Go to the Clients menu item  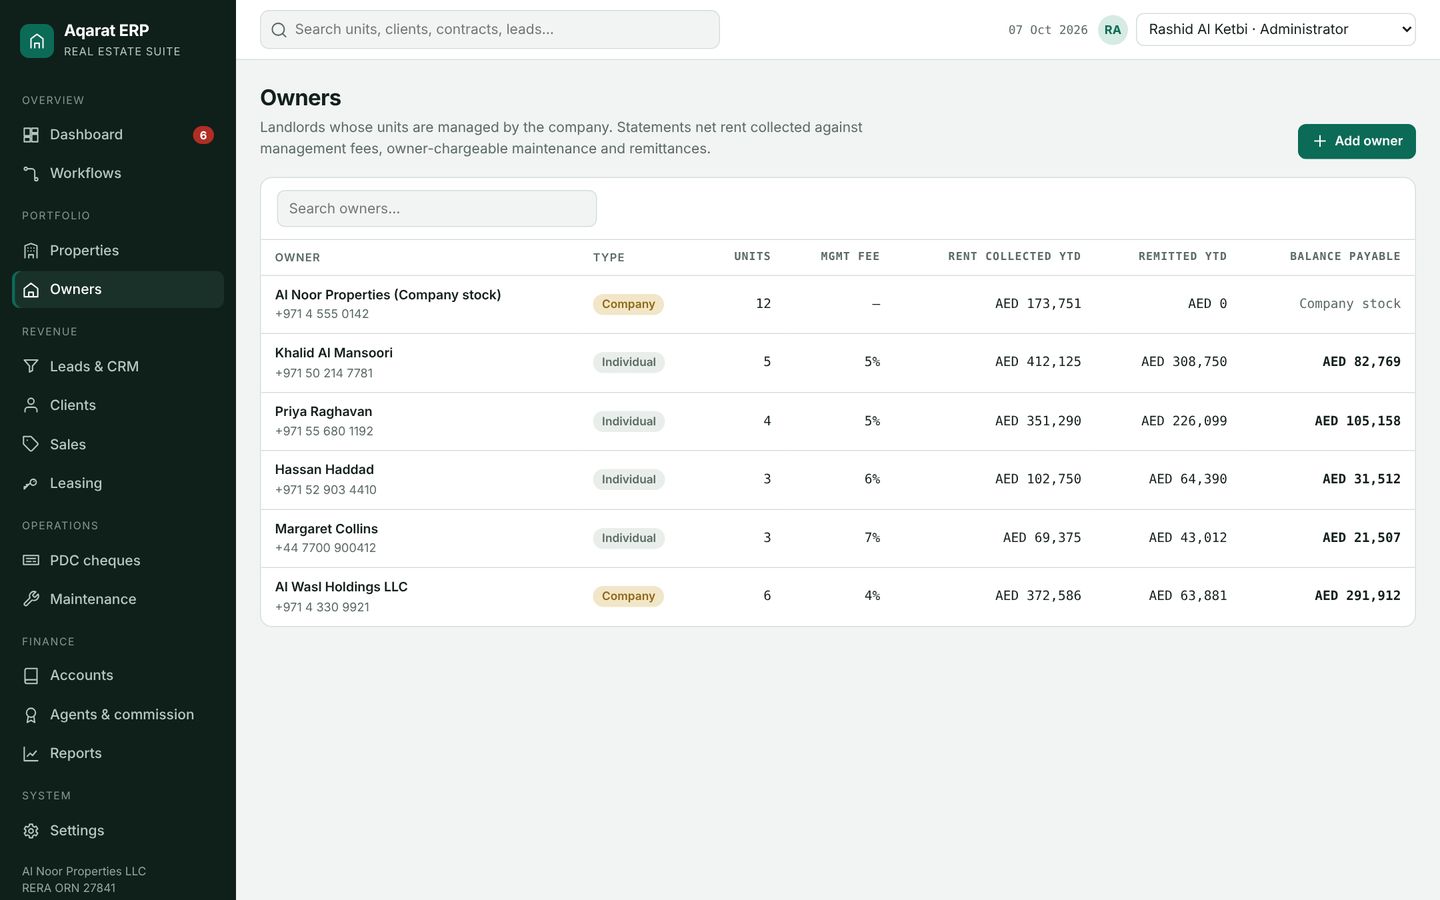pos(118,405)
